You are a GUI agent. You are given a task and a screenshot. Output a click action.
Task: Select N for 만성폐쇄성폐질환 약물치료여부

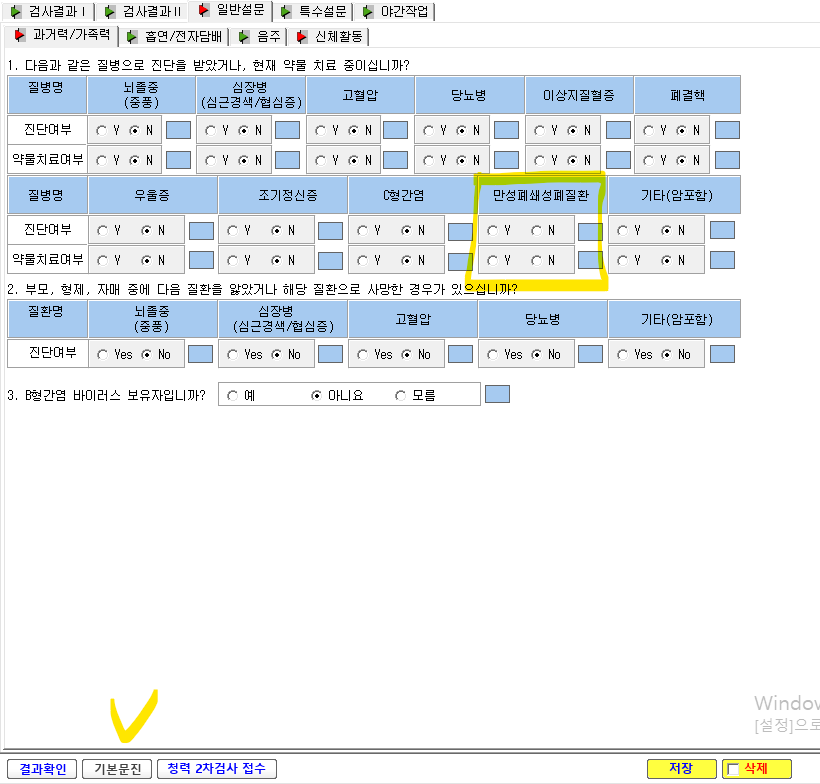[x=536, y=260]
